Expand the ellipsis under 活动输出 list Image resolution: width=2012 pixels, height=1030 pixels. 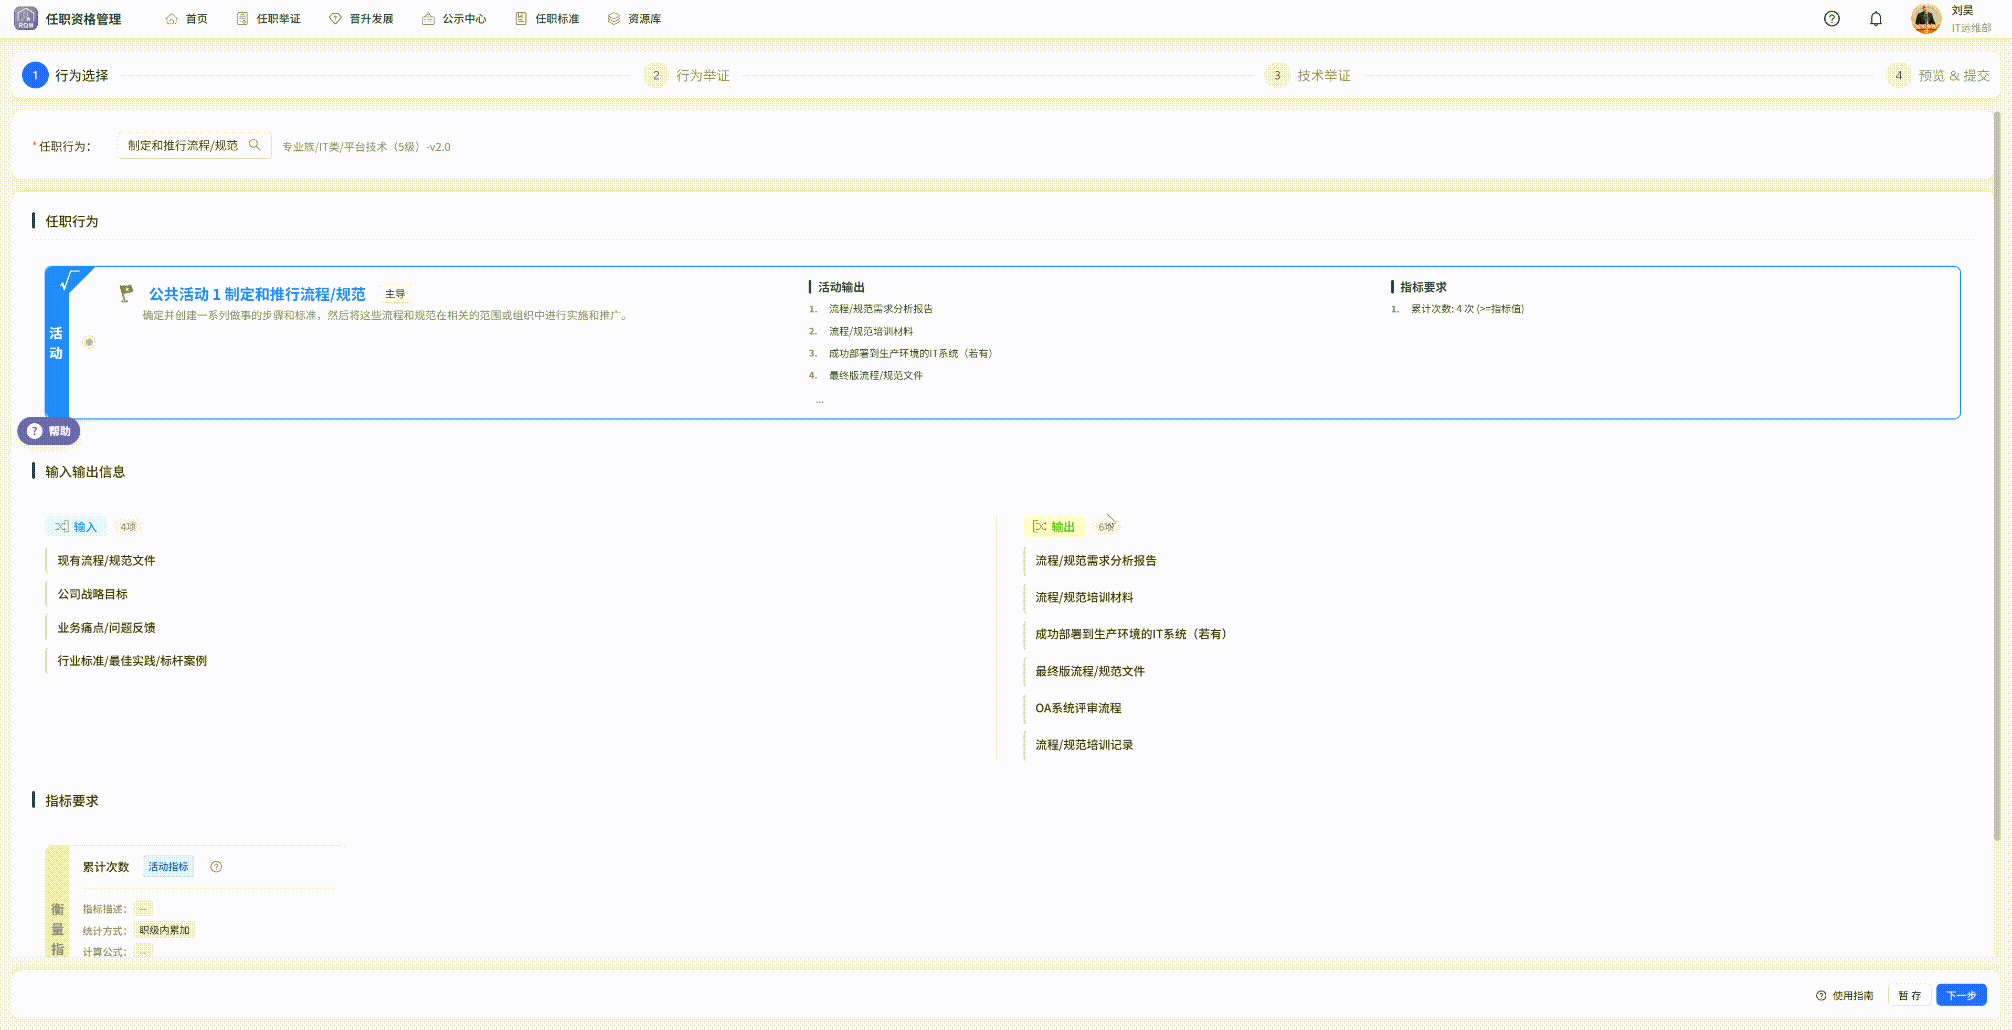pyautogui.click(x=820, y=400)
